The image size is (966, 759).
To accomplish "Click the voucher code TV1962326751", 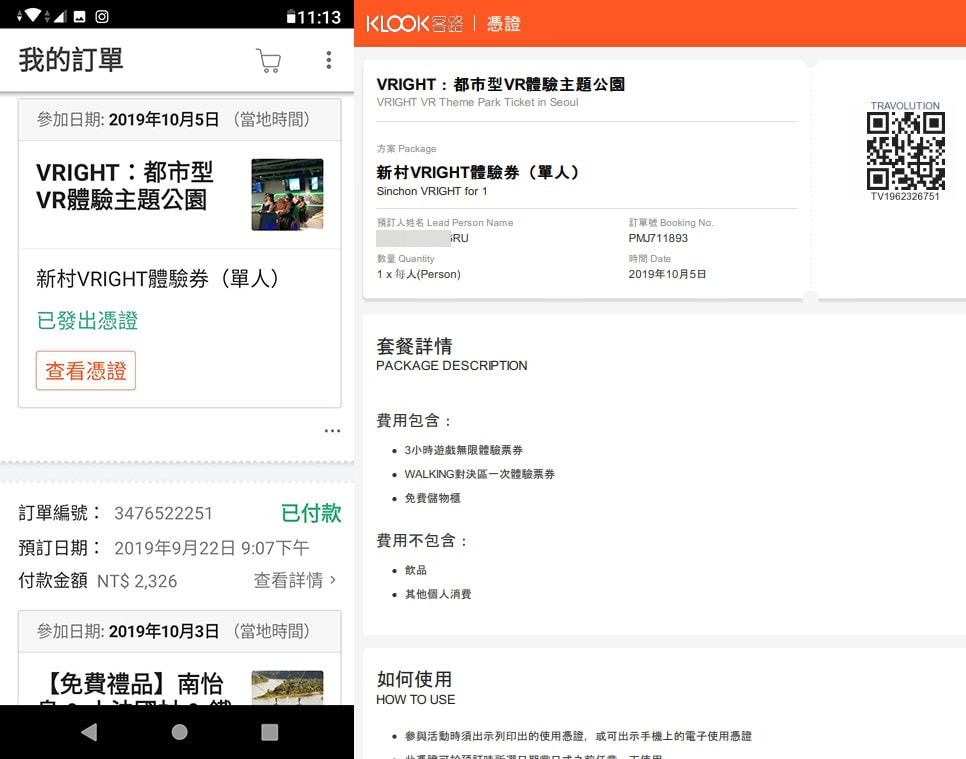I will click(905, 196).
